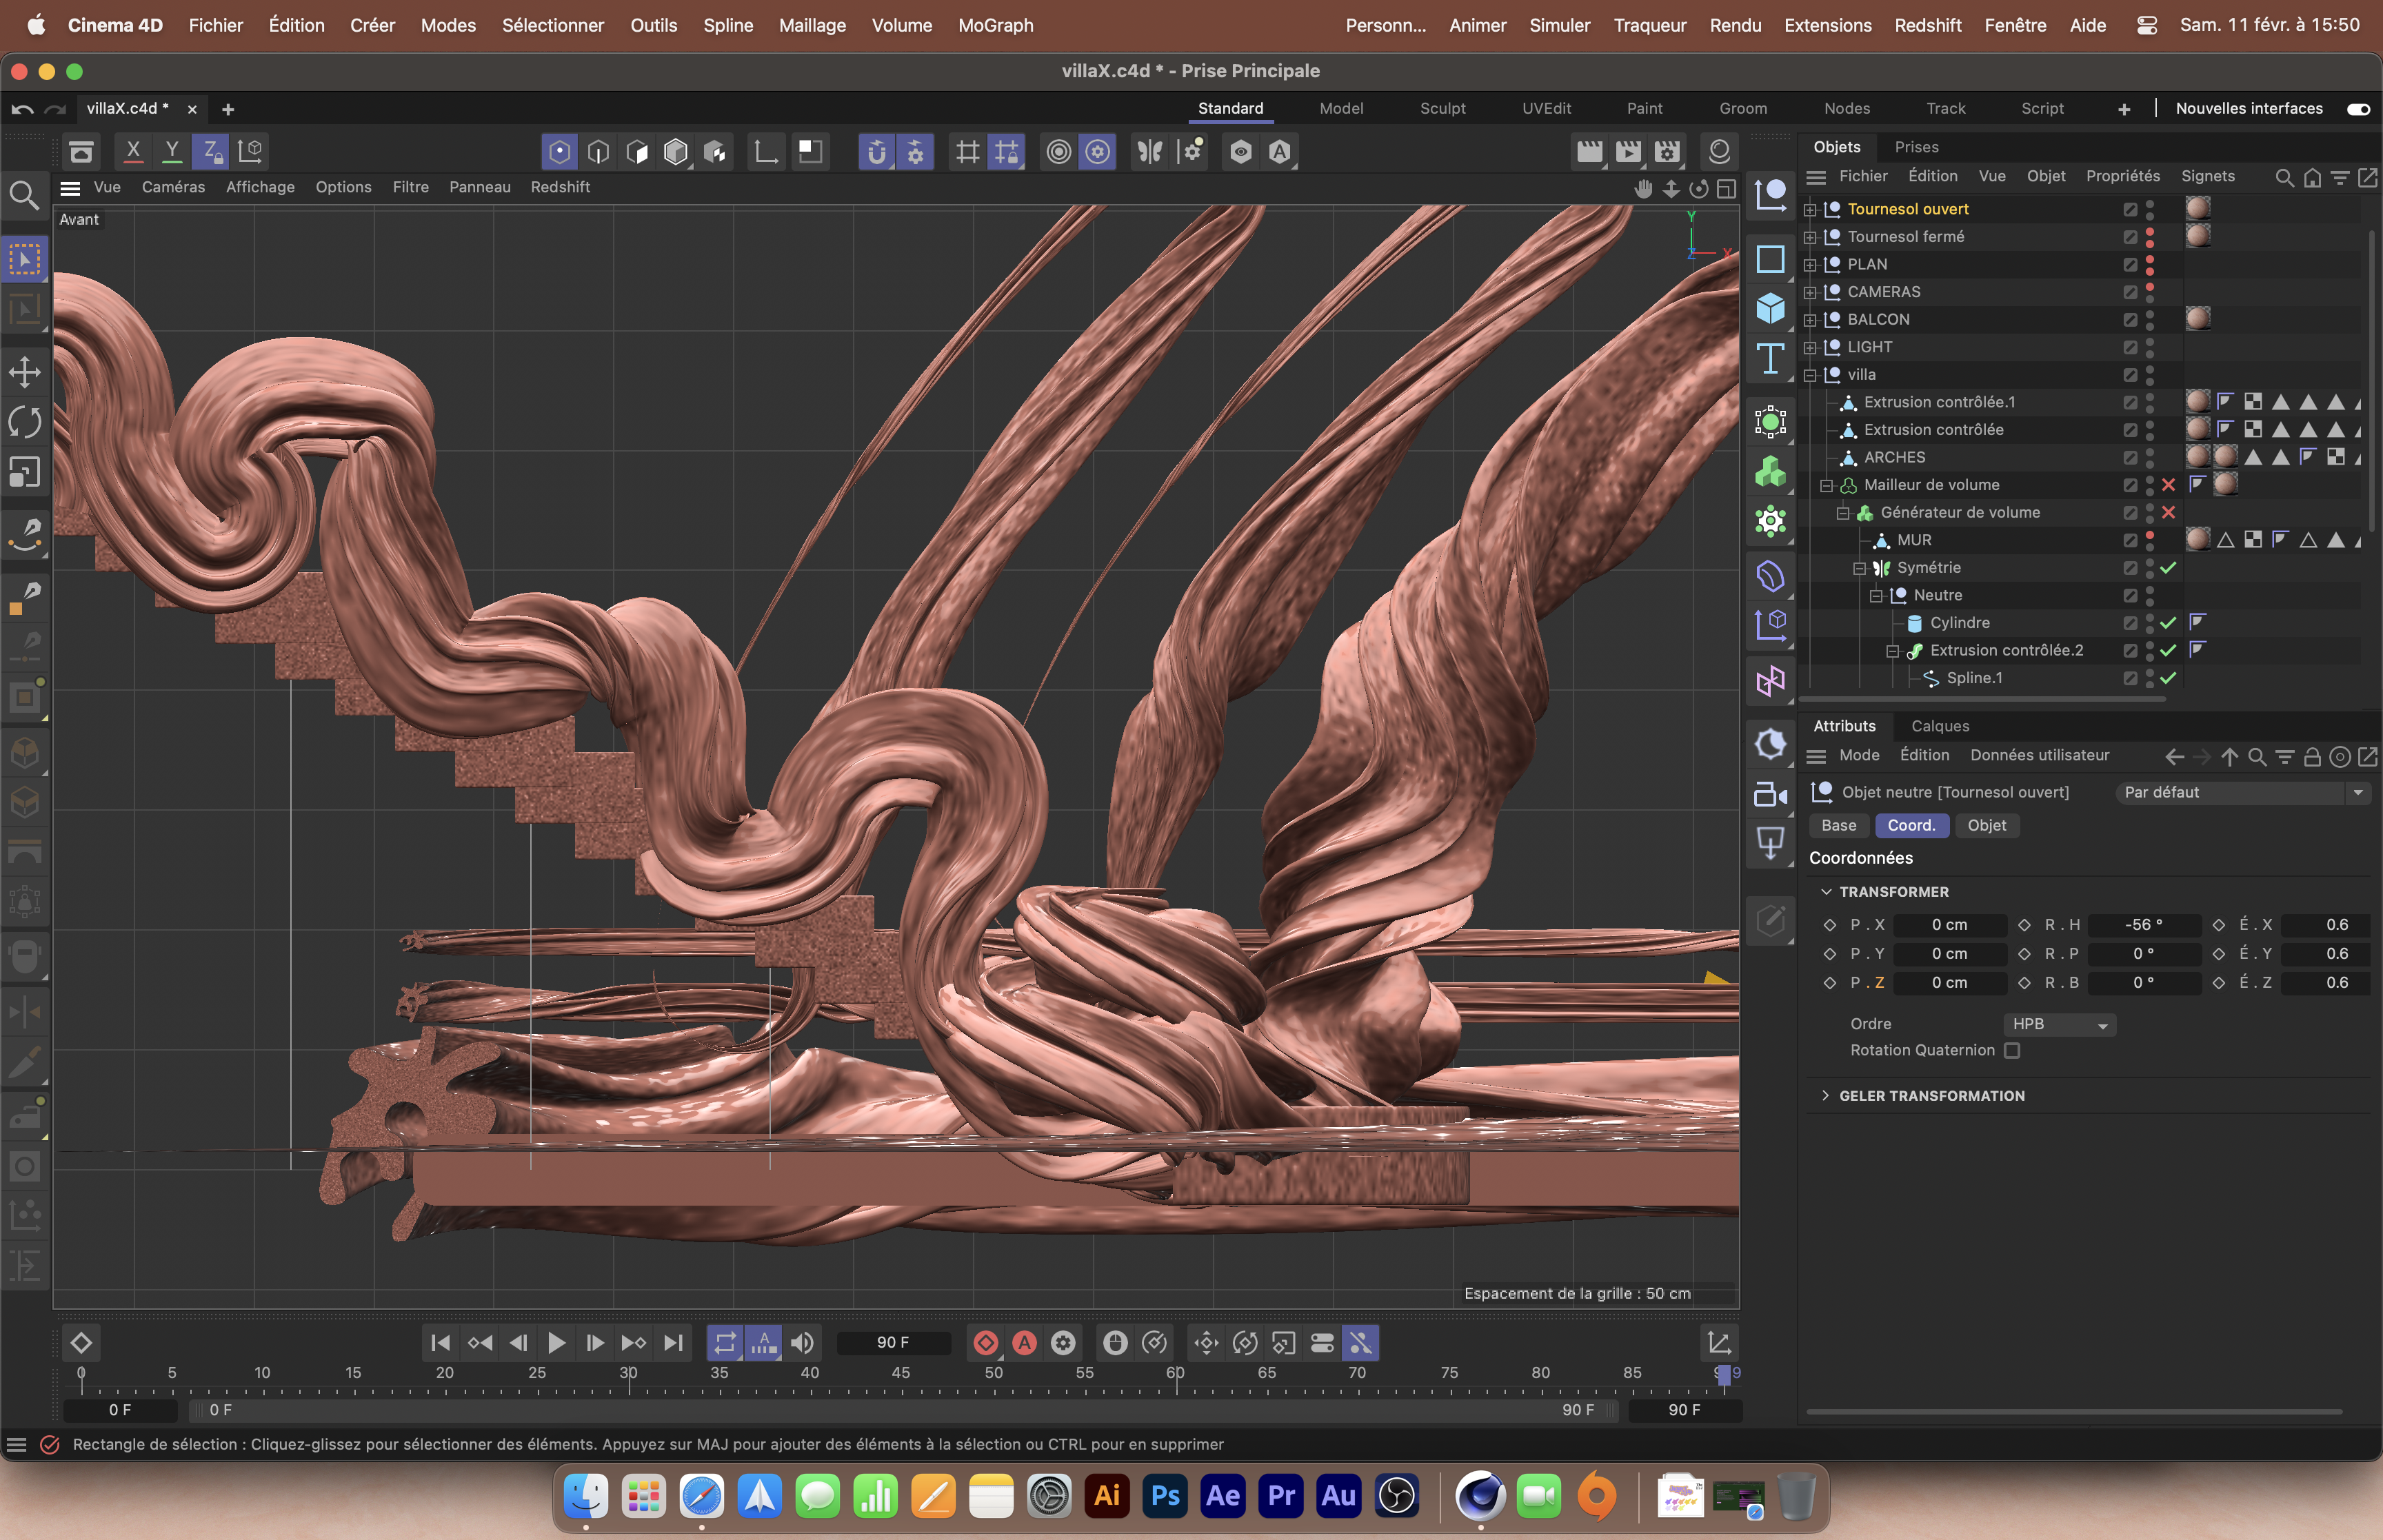The height and width of the screenshot is (1540, 2383).
Task: Collapse the Symétrie node
Action: [x=1859, y=568]
